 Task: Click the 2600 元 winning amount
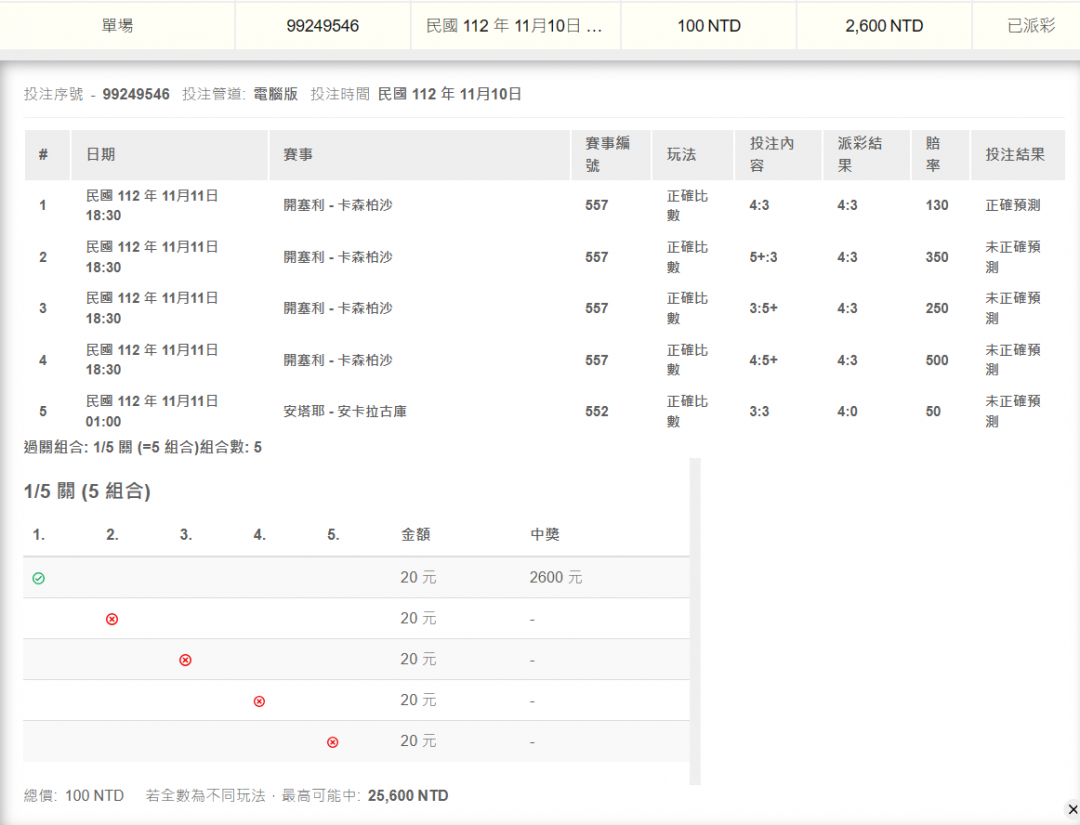556,578
